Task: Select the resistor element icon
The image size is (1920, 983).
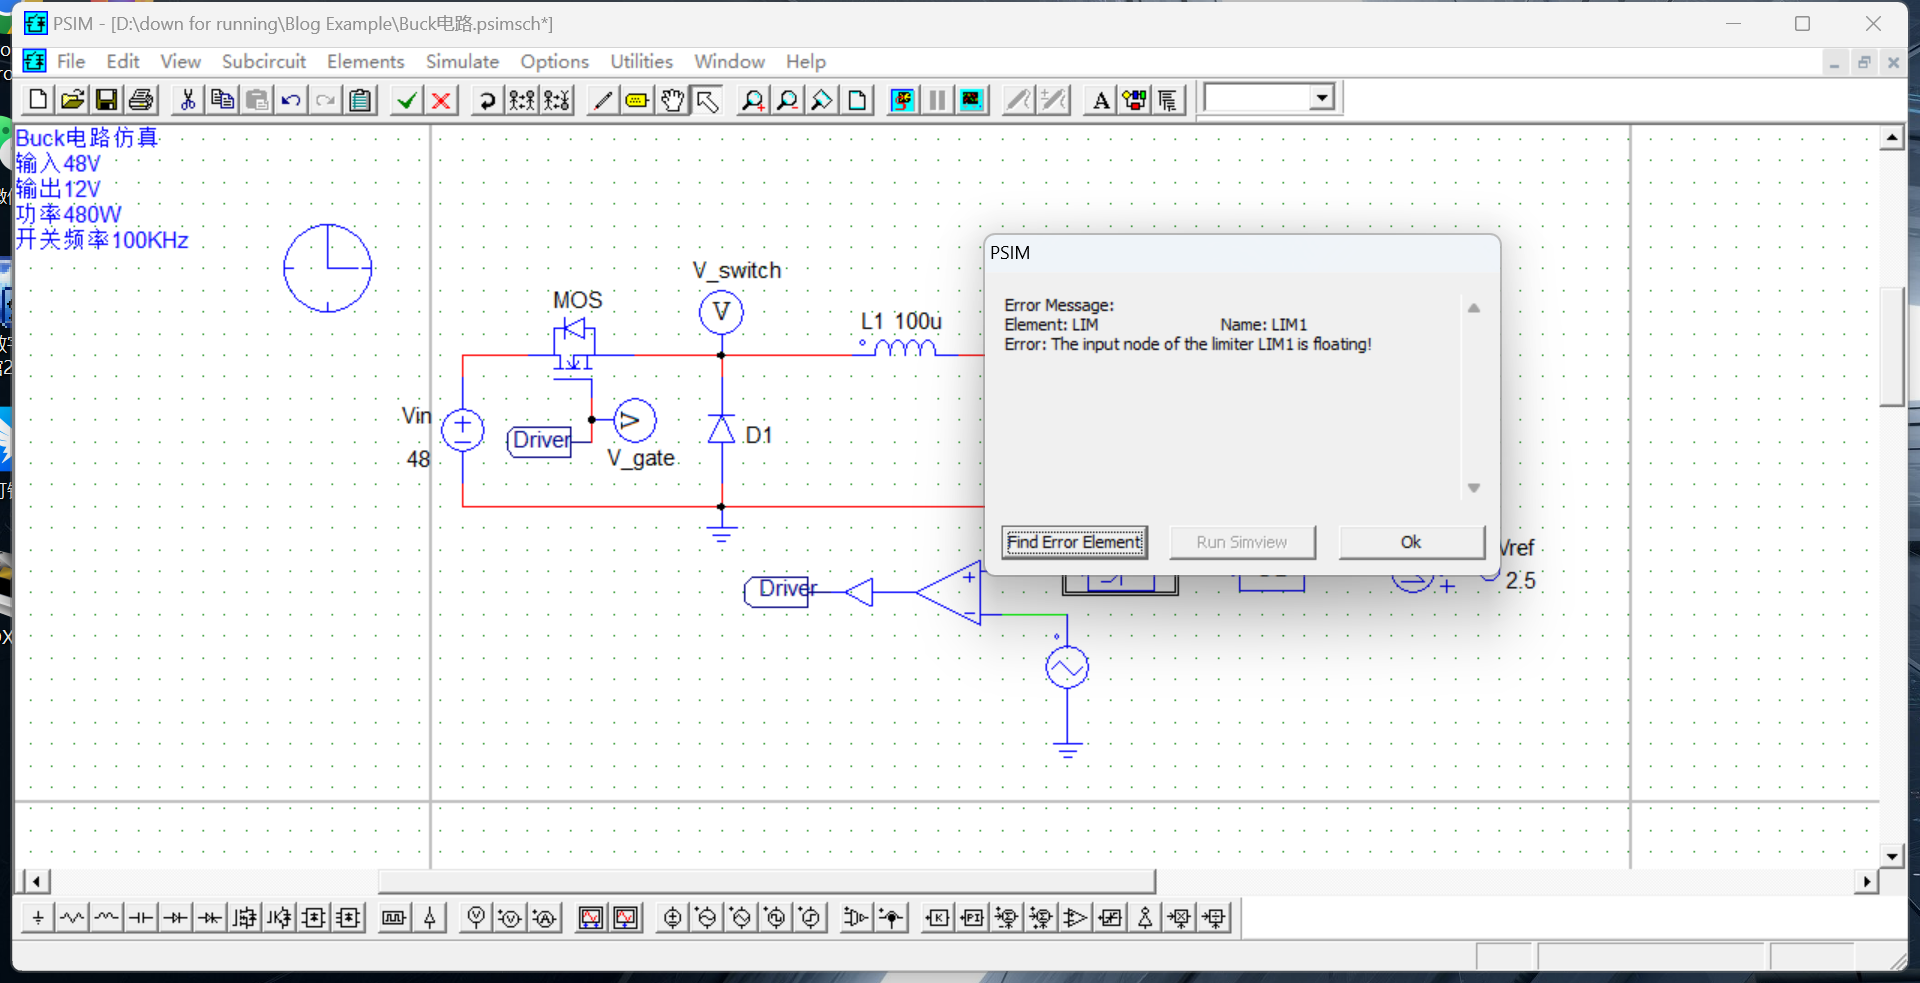Action: (72, 918)
